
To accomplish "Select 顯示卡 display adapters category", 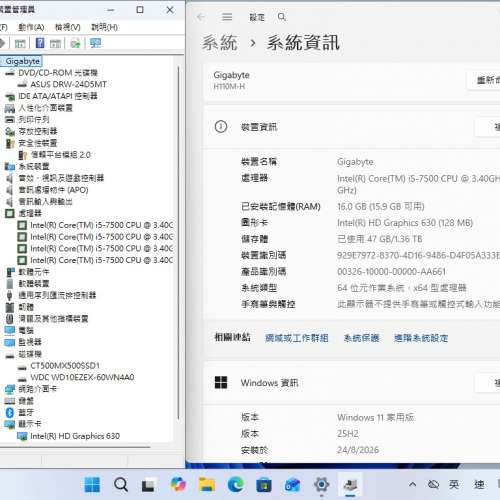I will [x=30, y=424].
